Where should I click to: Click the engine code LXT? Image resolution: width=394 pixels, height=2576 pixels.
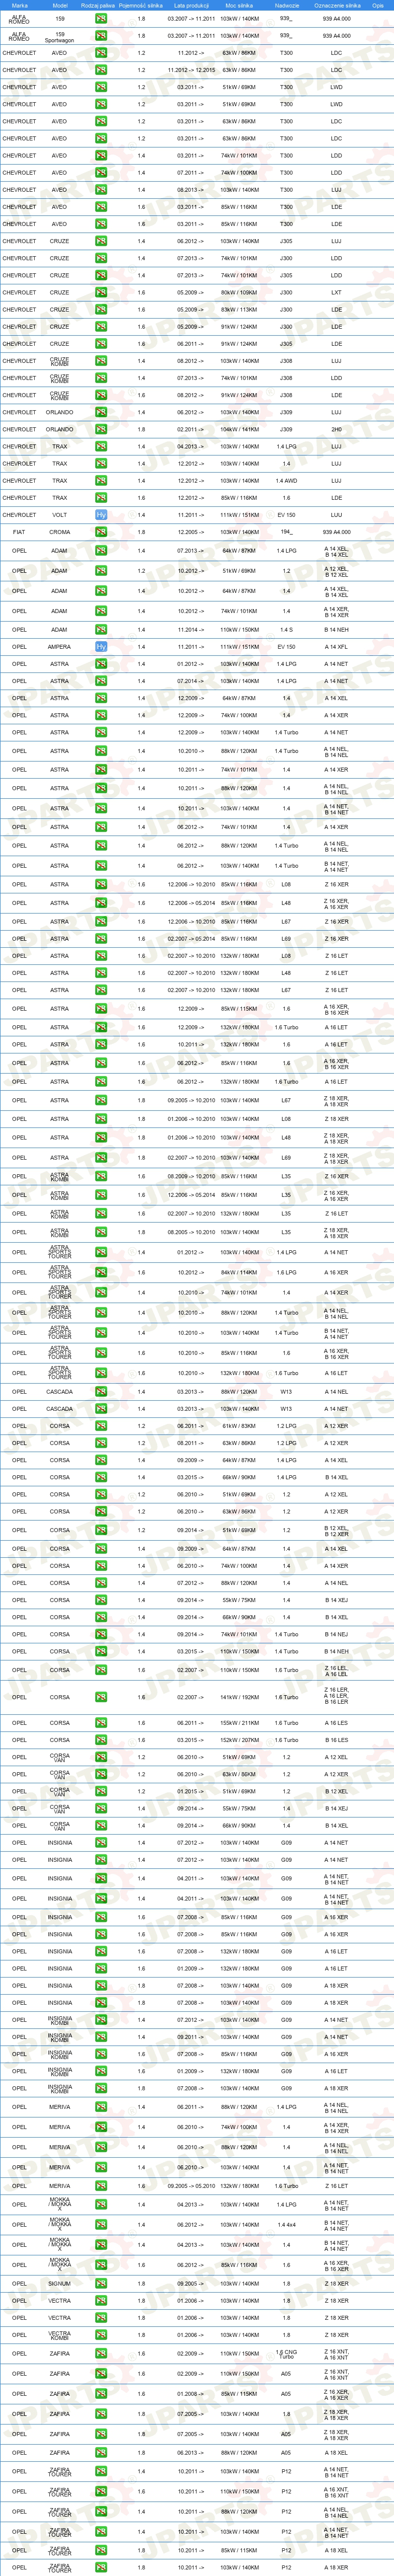click(x=336, y=293)
